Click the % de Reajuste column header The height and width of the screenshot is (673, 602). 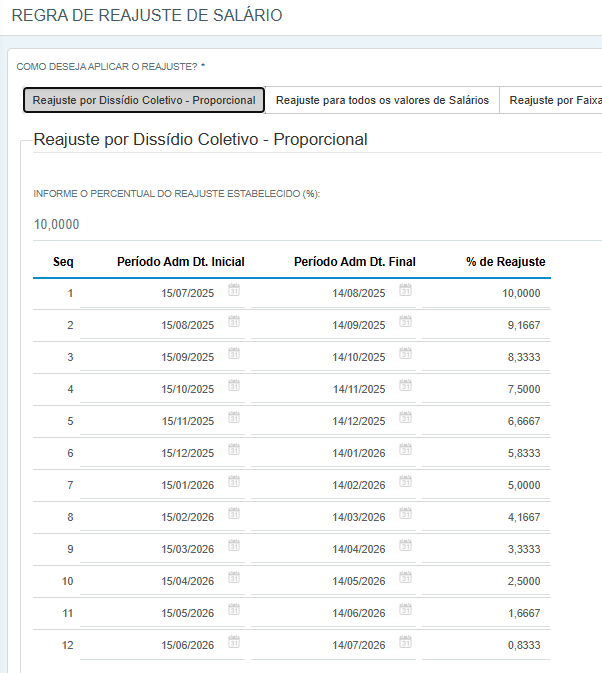505,262
